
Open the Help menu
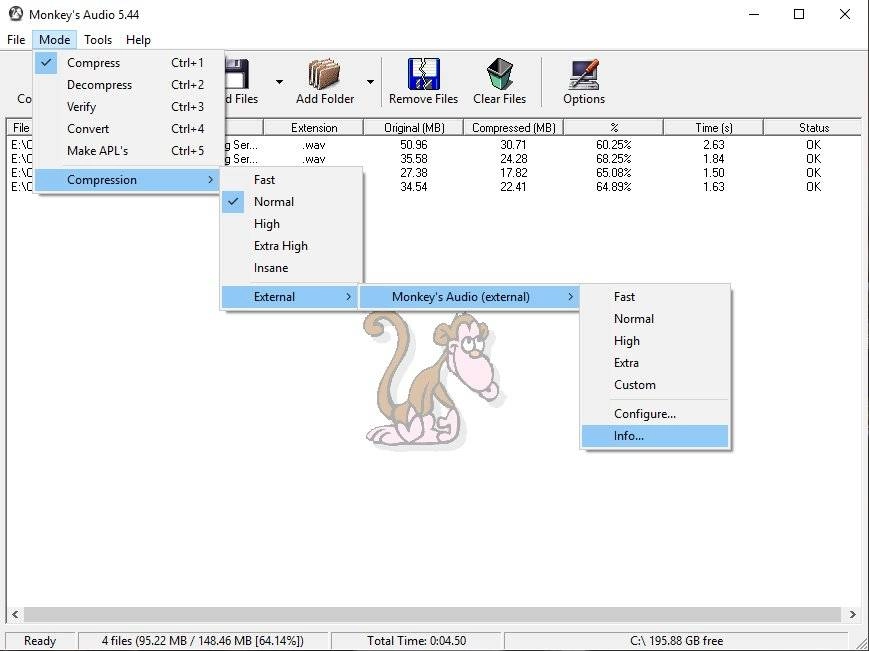point(138,40)
